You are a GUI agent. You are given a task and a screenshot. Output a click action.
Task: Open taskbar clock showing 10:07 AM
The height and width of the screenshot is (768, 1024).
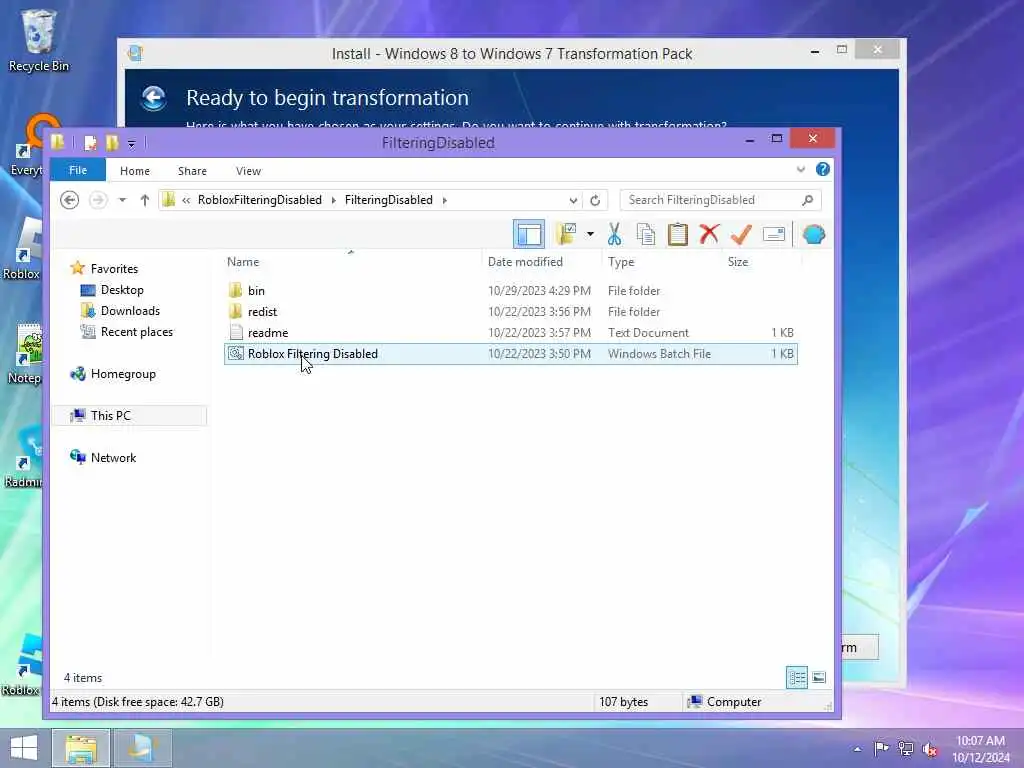click(x=980, y=749)
